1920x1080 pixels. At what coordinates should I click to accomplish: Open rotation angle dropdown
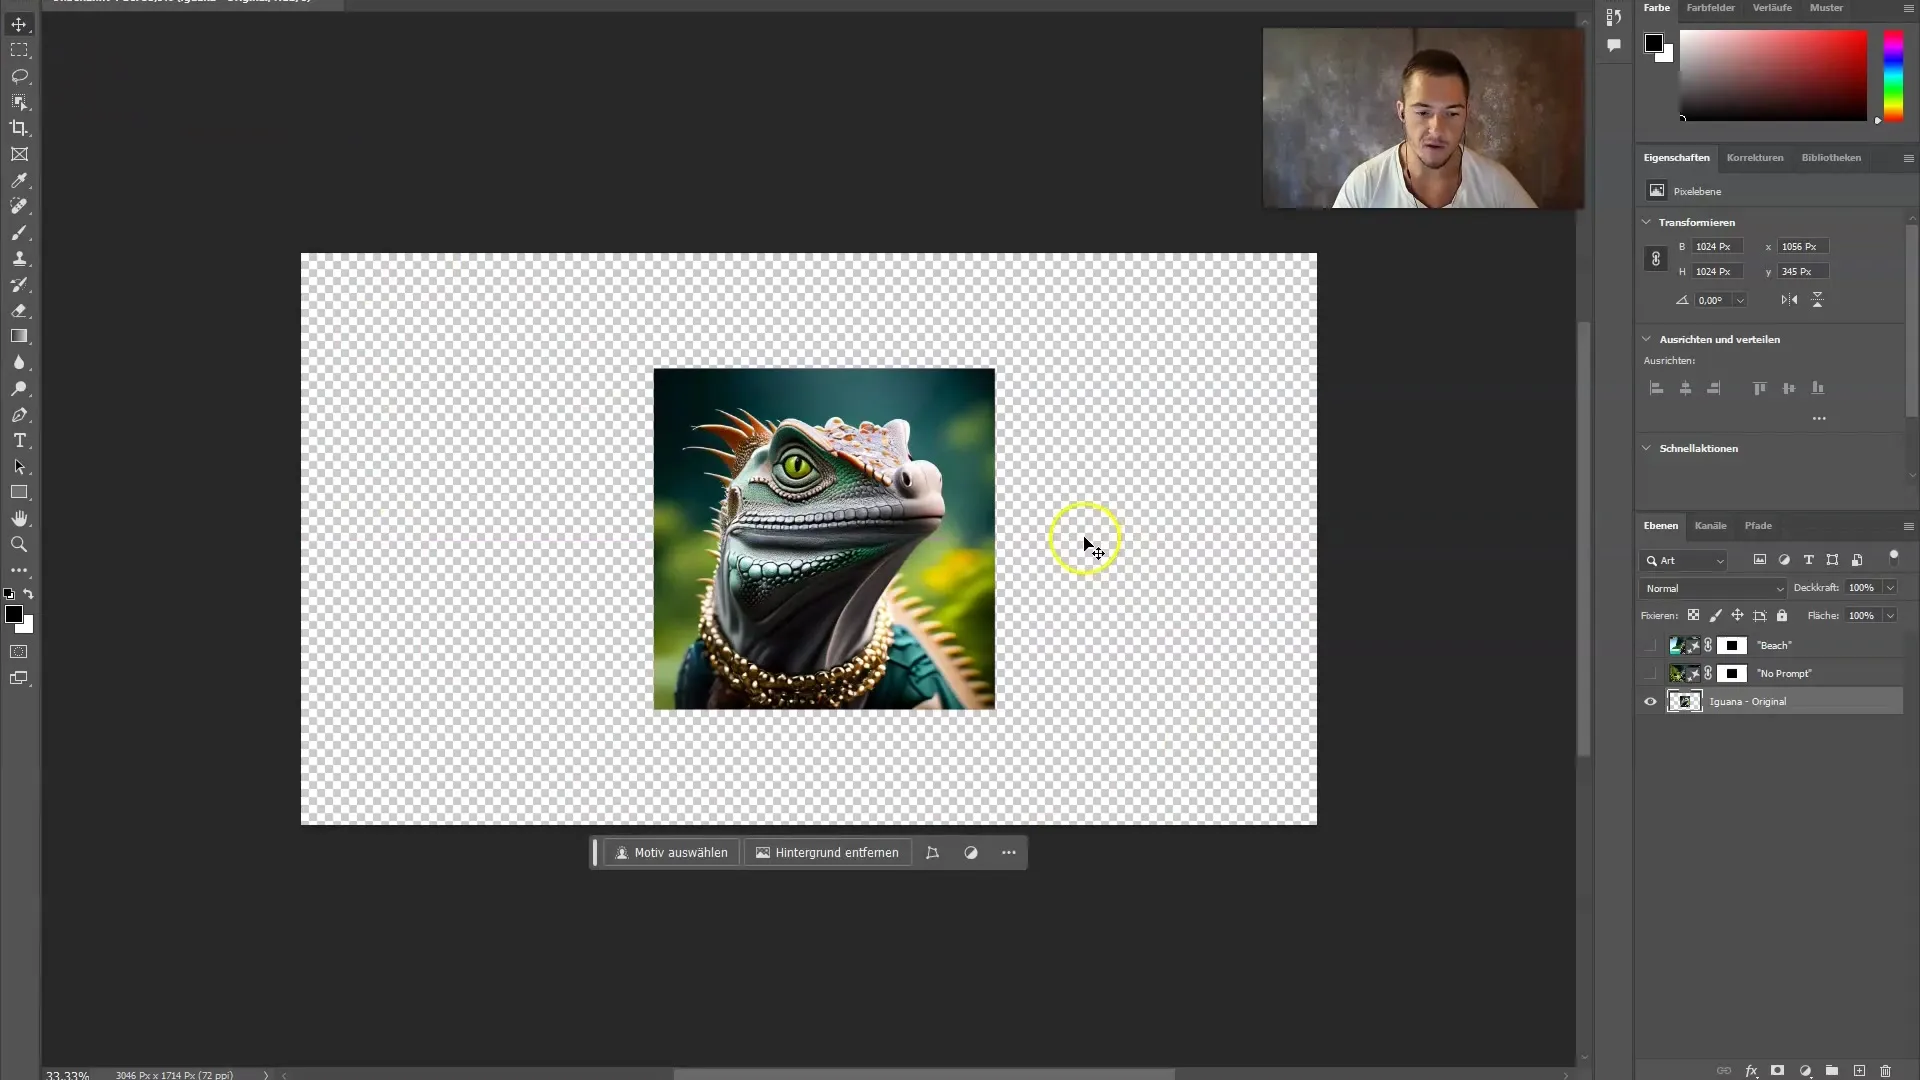(1740, 300)
